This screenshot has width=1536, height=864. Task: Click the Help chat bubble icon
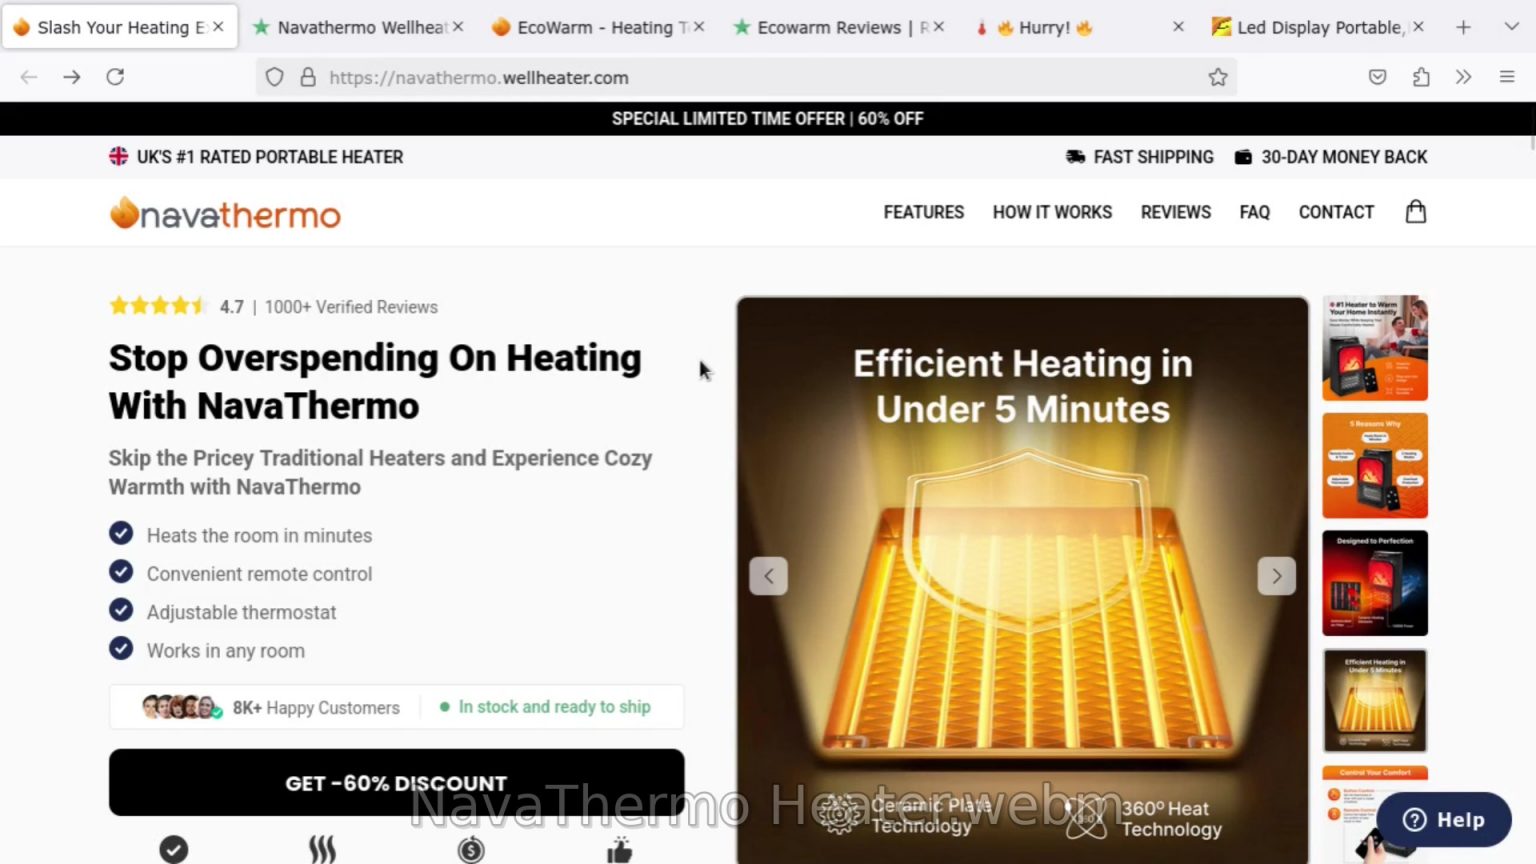tap(1416, 819)
